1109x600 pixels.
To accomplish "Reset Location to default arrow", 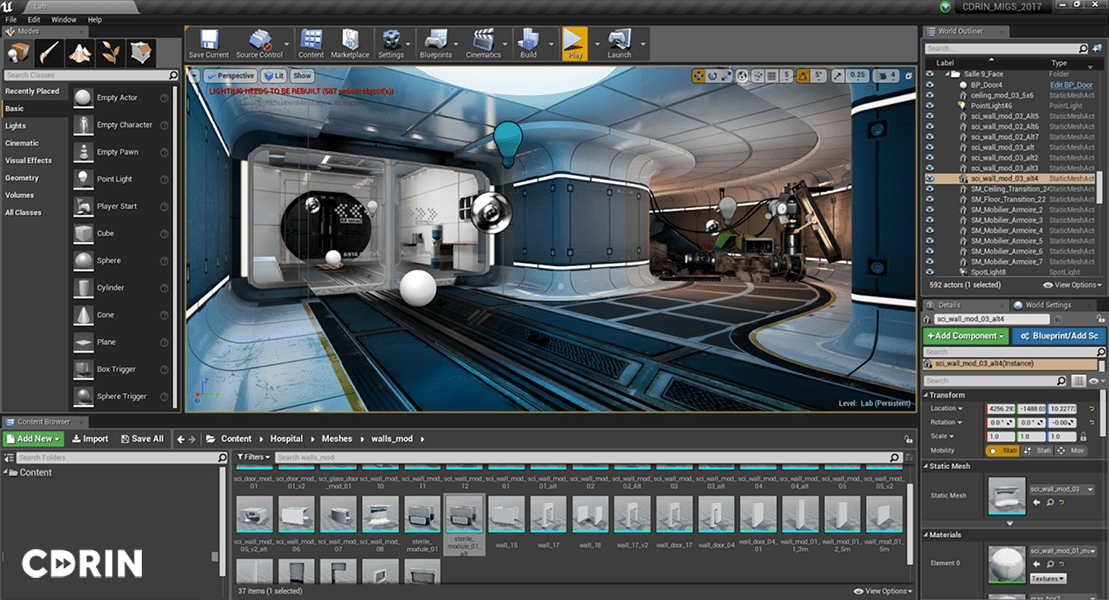I will pyautogui.click(x=1091, y=409).
